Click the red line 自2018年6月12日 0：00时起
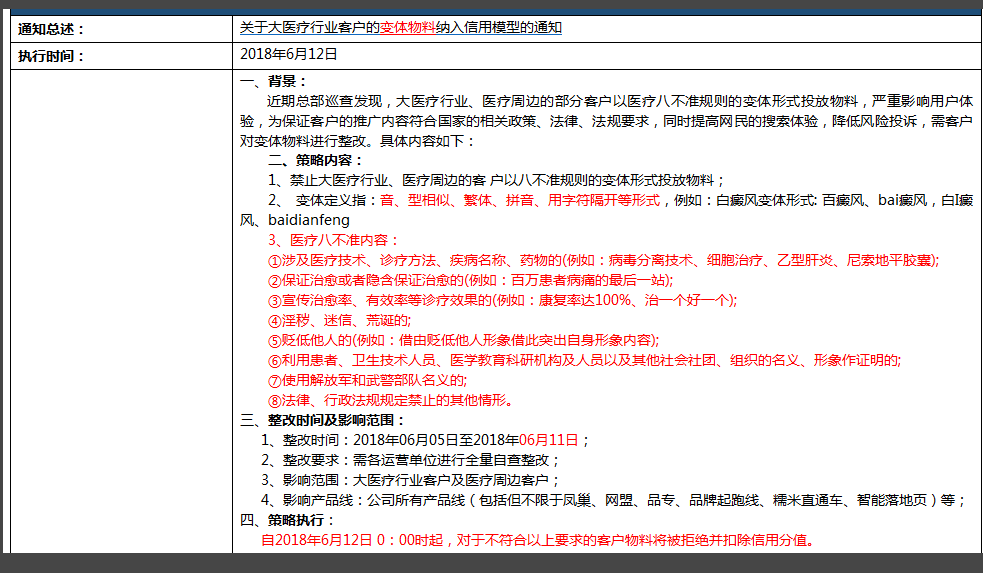Image resolution: width=983 pixels, height=573 pixels. 539,540
